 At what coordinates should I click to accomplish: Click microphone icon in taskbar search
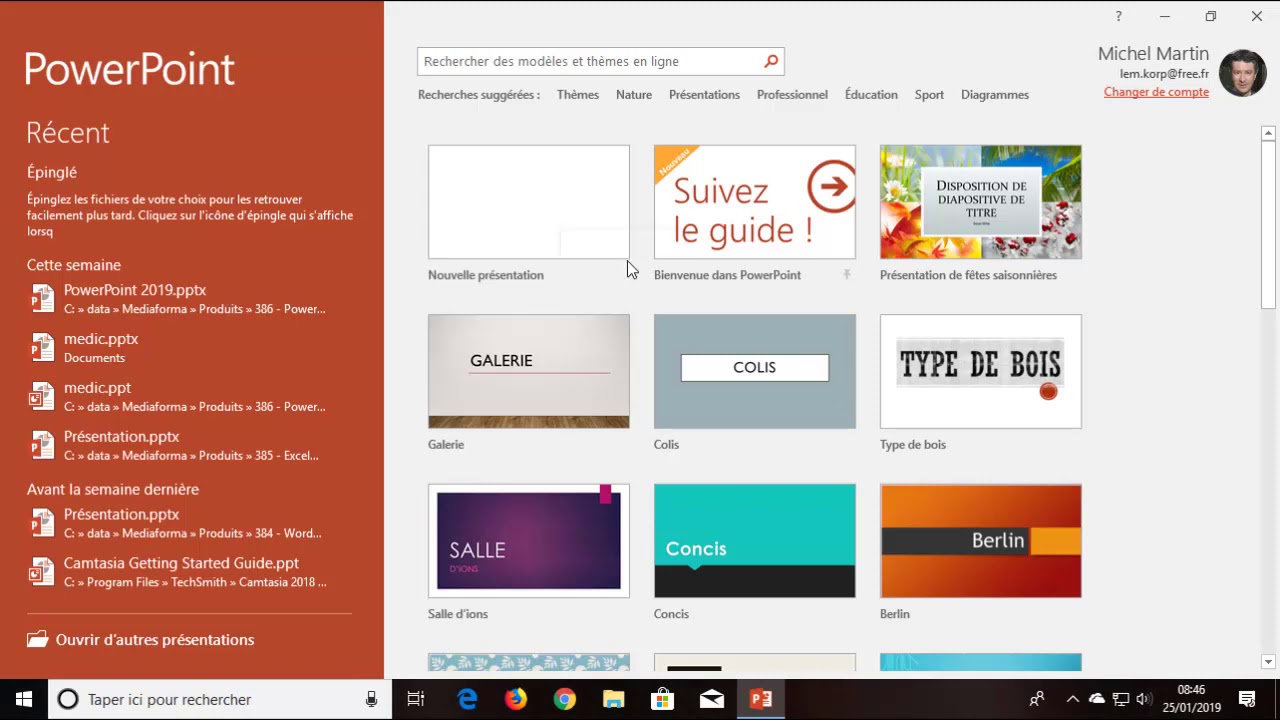pos(371,699)
